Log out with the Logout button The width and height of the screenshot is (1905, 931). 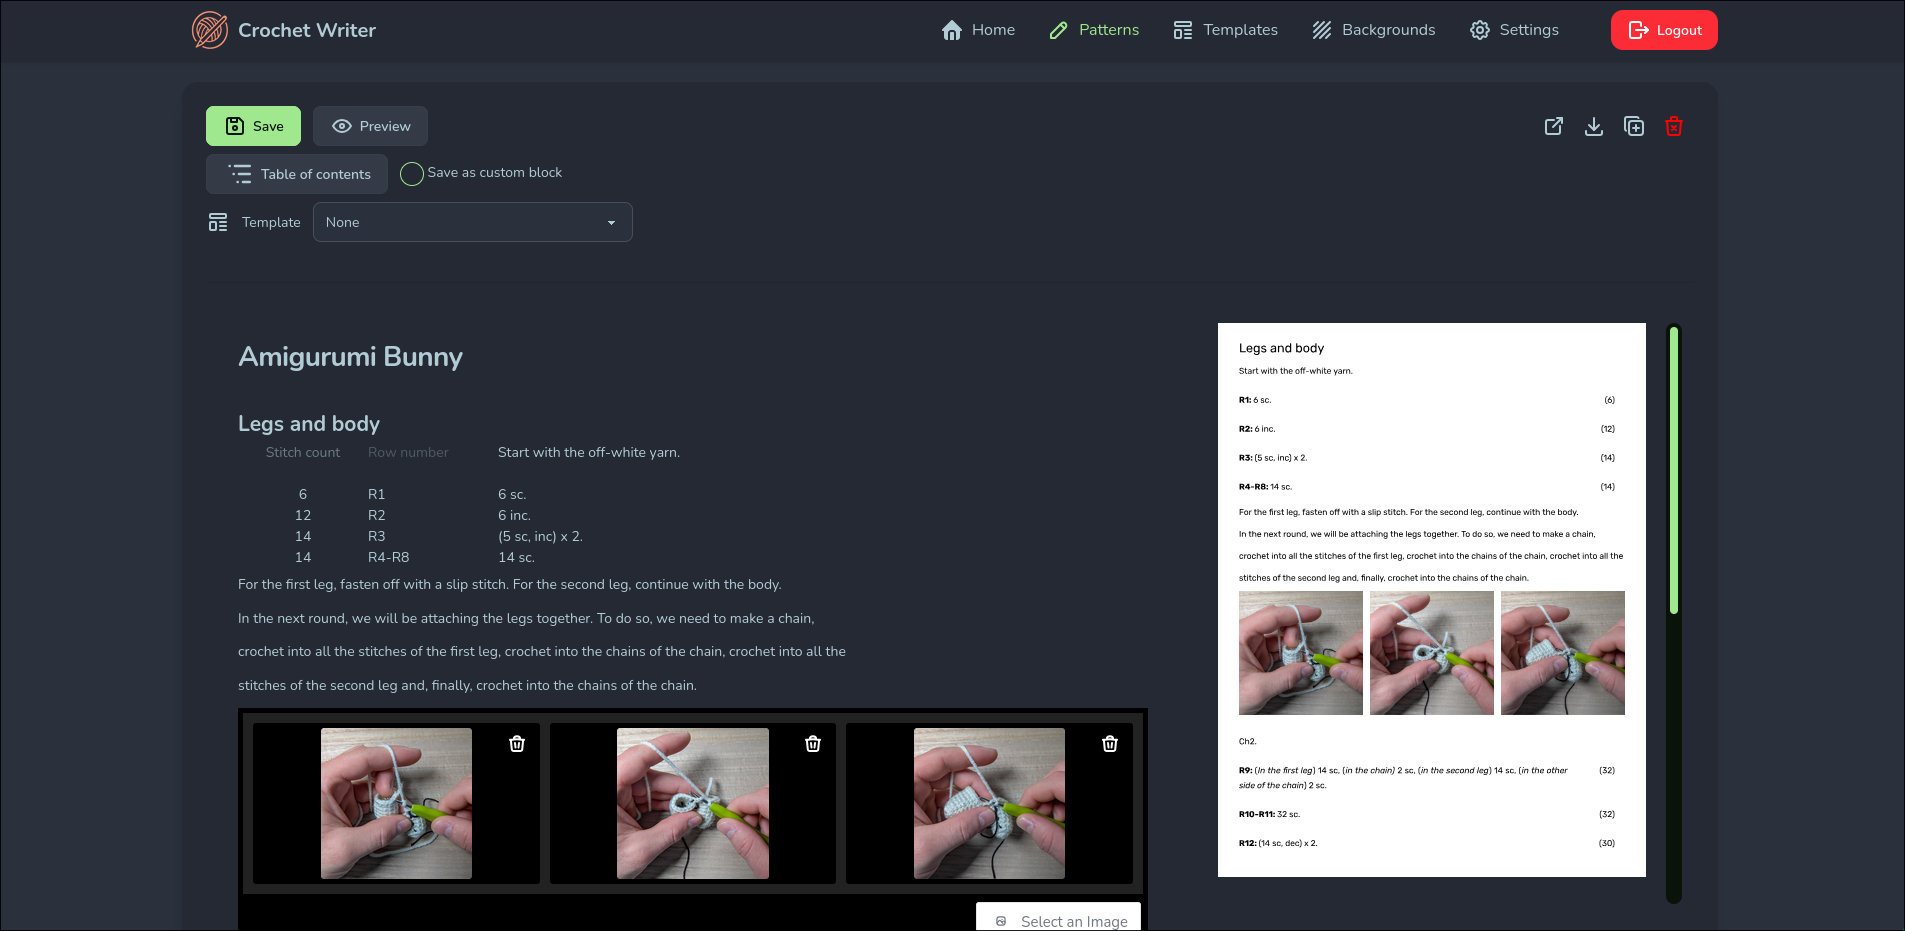point(1664,30)
